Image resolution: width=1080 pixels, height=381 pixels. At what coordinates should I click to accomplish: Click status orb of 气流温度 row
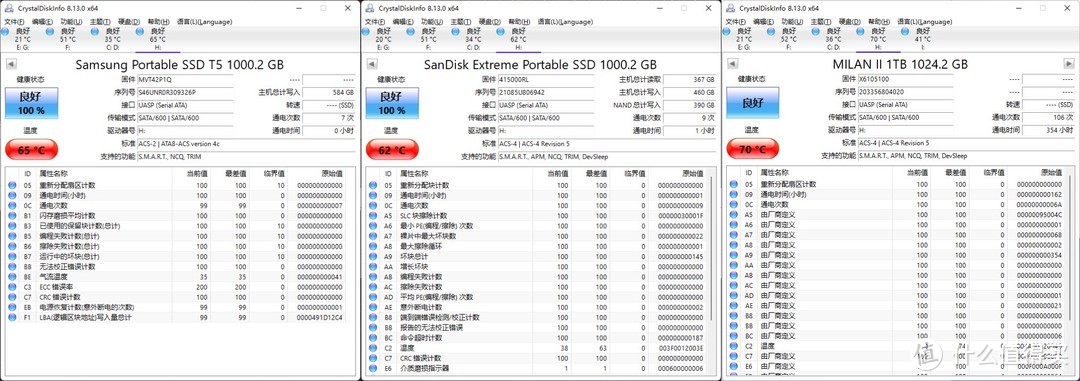coord(12,277)
